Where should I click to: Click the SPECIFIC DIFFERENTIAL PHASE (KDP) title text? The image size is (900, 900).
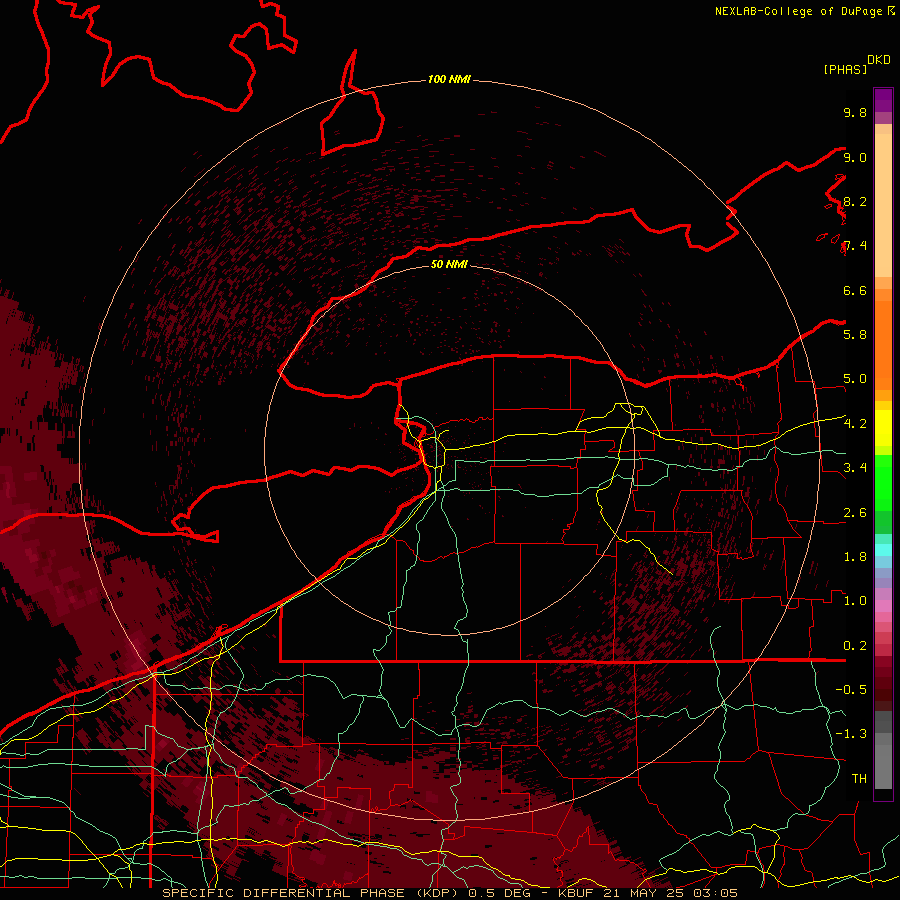[x=312, y=893]
